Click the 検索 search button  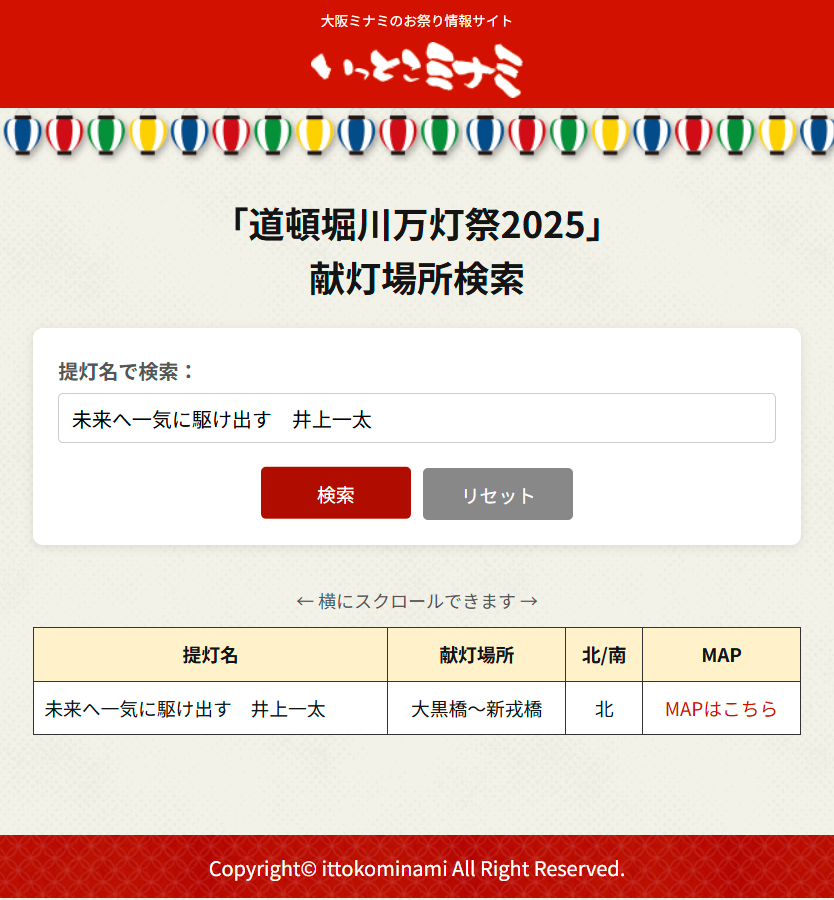point(336,493)
